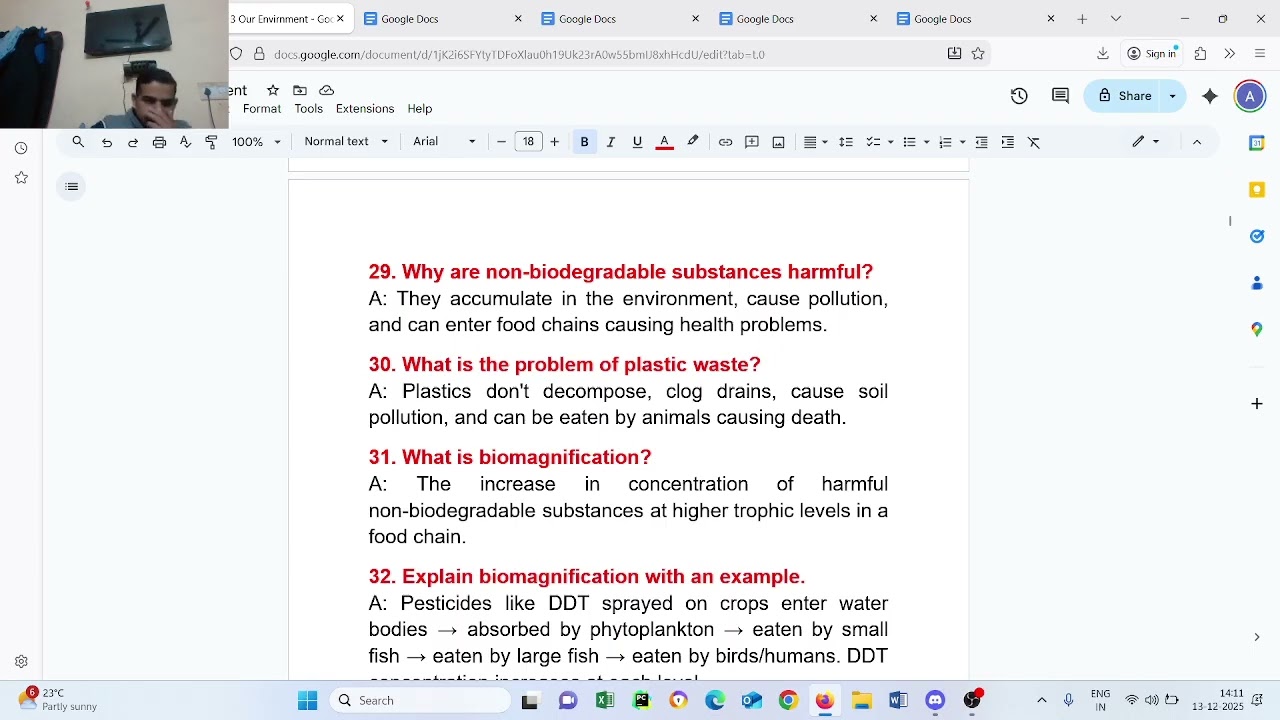Show all comments panel
The image size is (1280, 720).
coord(1060,96)
